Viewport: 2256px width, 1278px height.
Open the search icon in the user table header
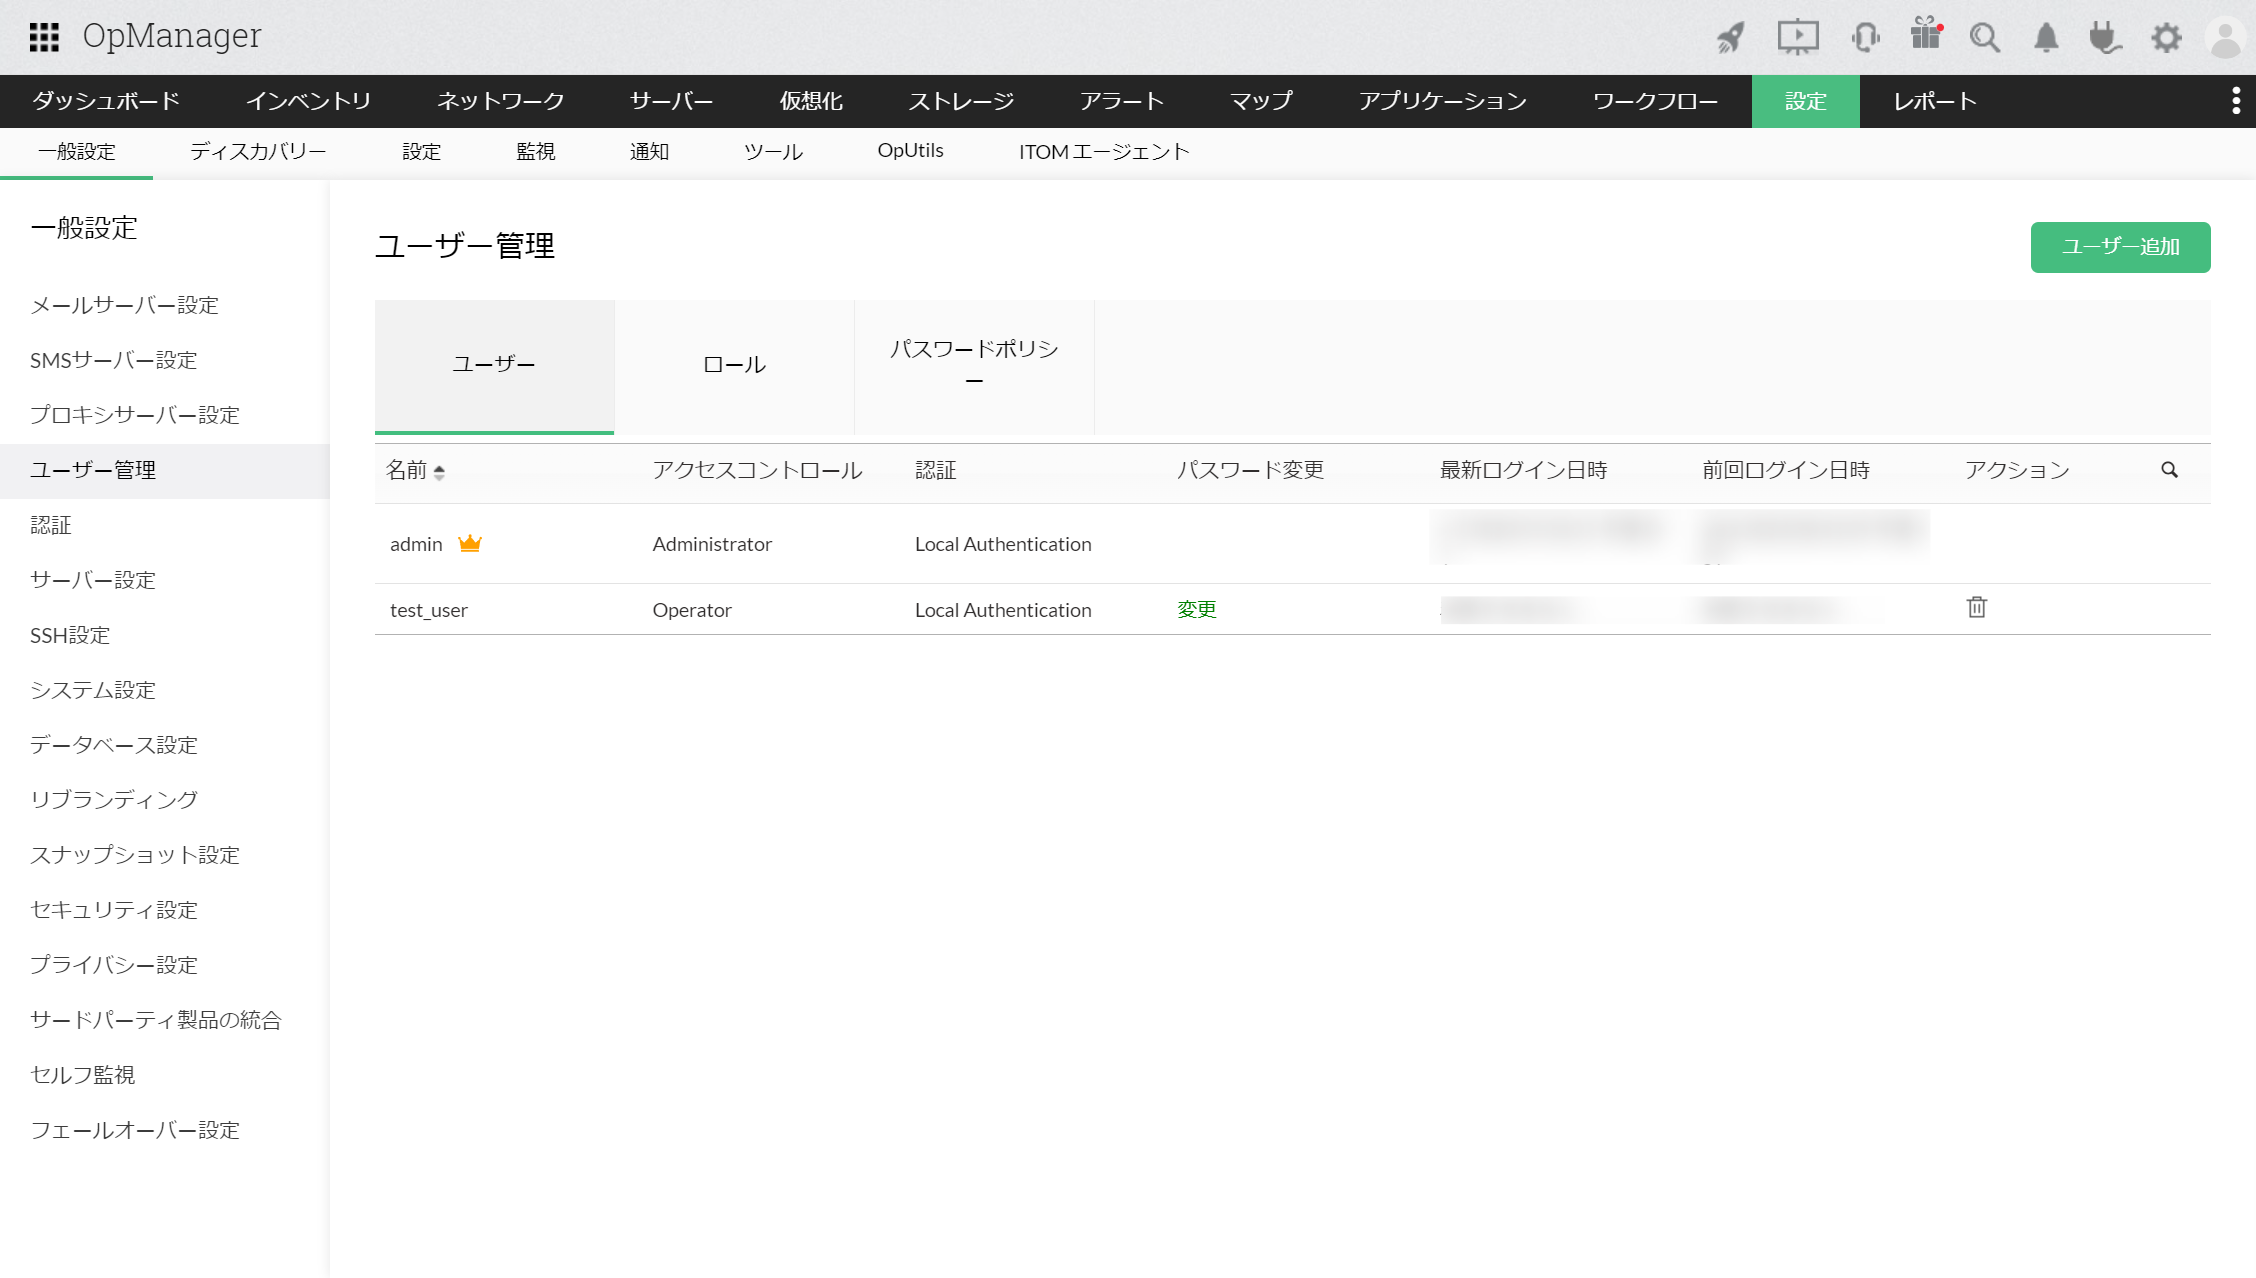tap(2169, 469)
